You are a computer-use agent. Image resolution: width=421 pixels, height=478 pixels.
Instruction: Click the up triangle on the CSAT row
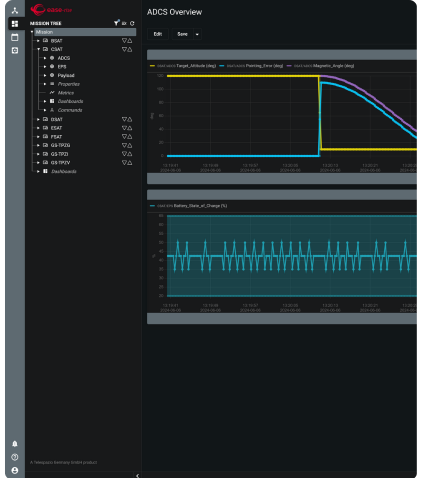pos(129,49)
